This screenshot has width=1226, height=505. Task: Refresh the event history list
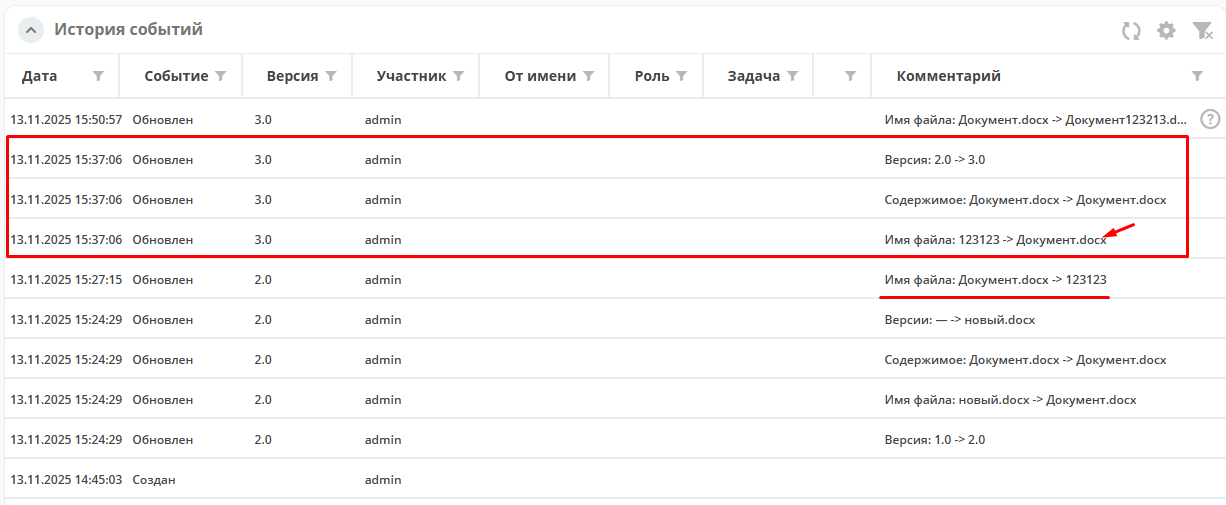pos(1131,31)
